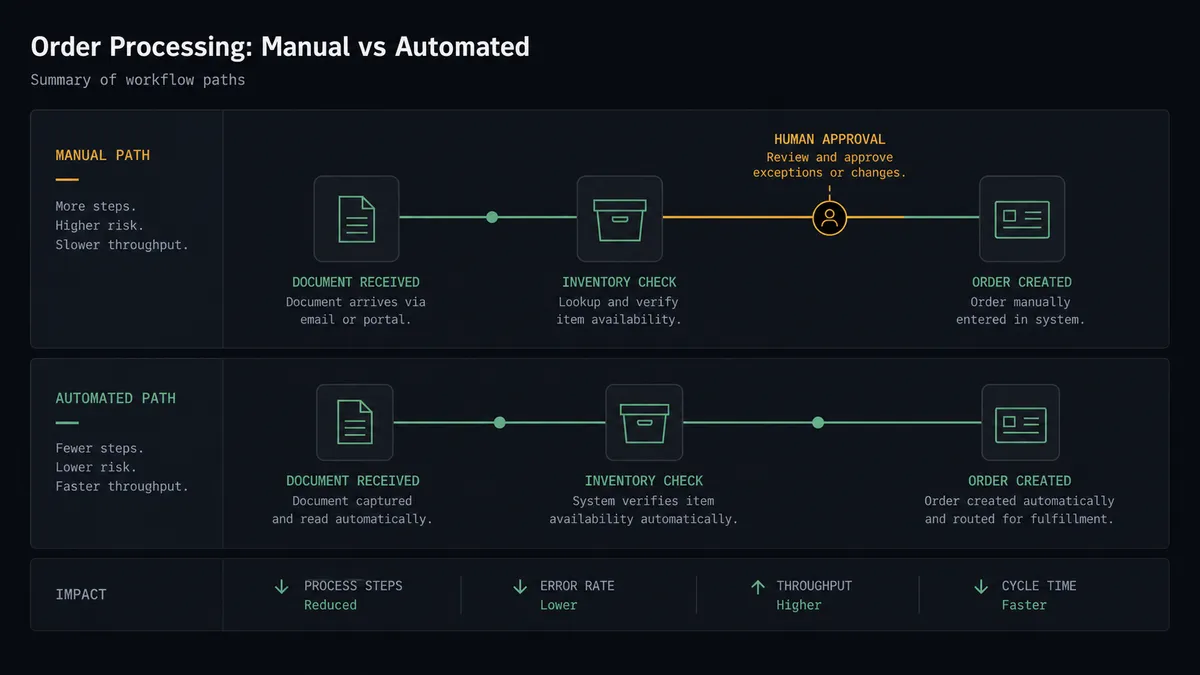
Task: Click the Manual Path document received icon
Action: (x=356, y=218)
